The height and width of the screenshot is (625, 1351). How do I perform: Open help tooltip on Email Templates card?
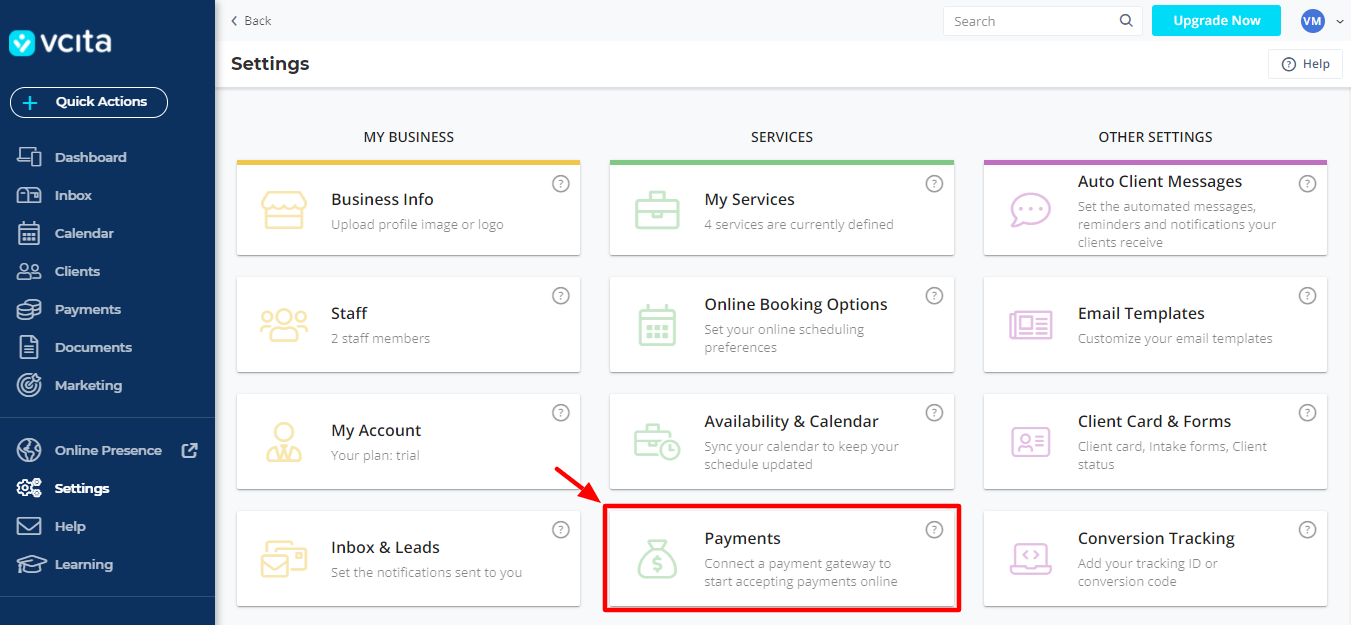[x=1307, y=296]
